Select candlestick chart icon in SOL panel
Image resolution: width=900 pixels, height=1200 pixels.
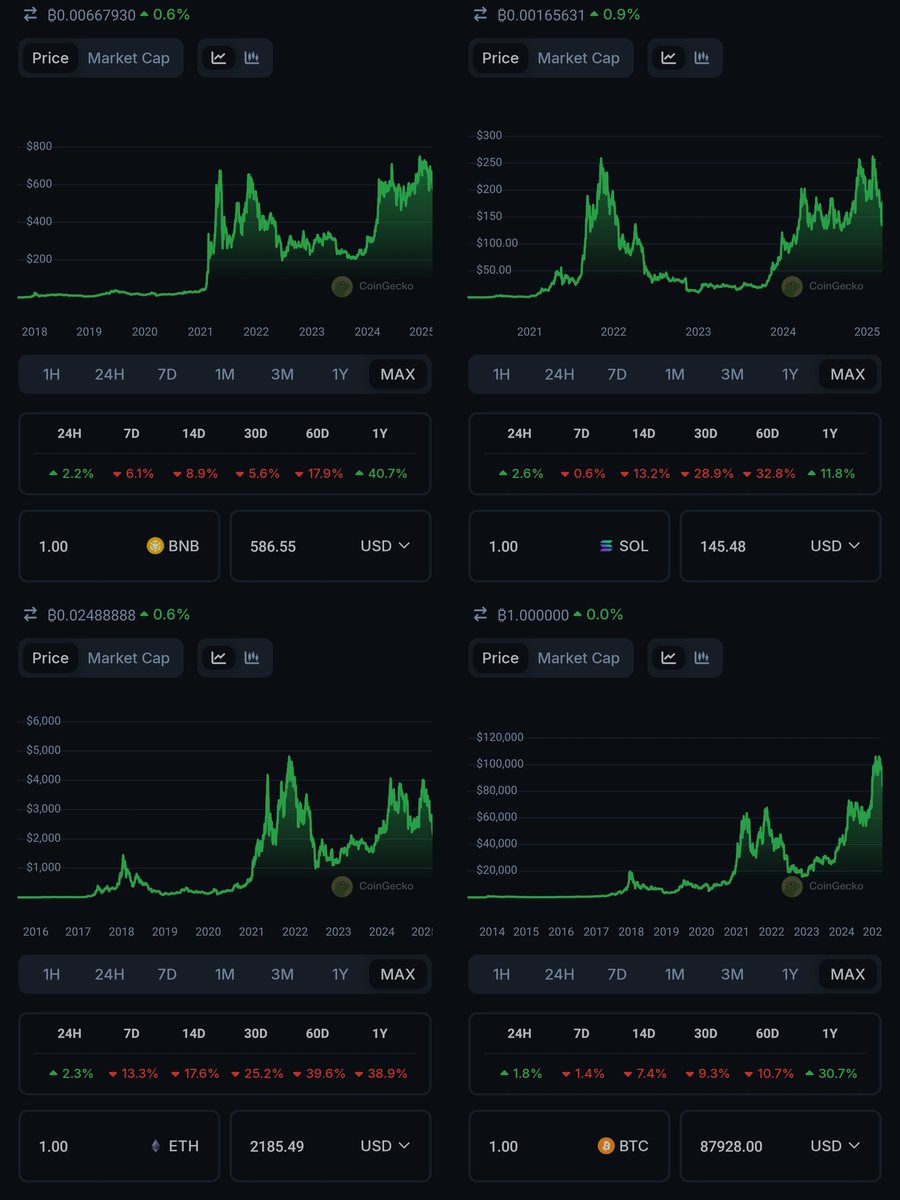click(702, 58)
